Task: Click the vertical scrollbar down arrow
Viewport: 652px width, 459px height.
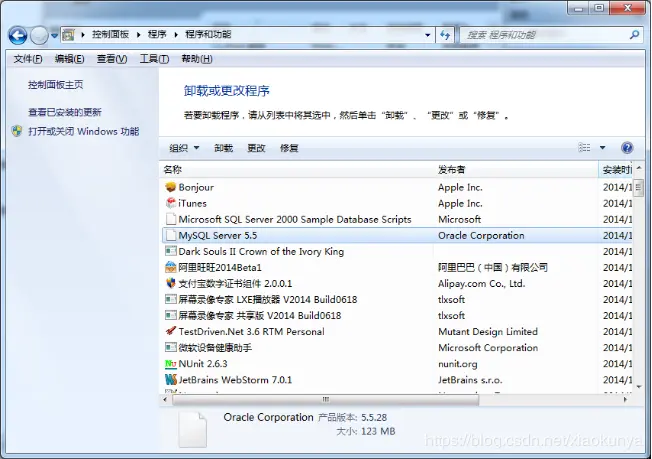Action: pyautogui.click(x=639, y=387)
